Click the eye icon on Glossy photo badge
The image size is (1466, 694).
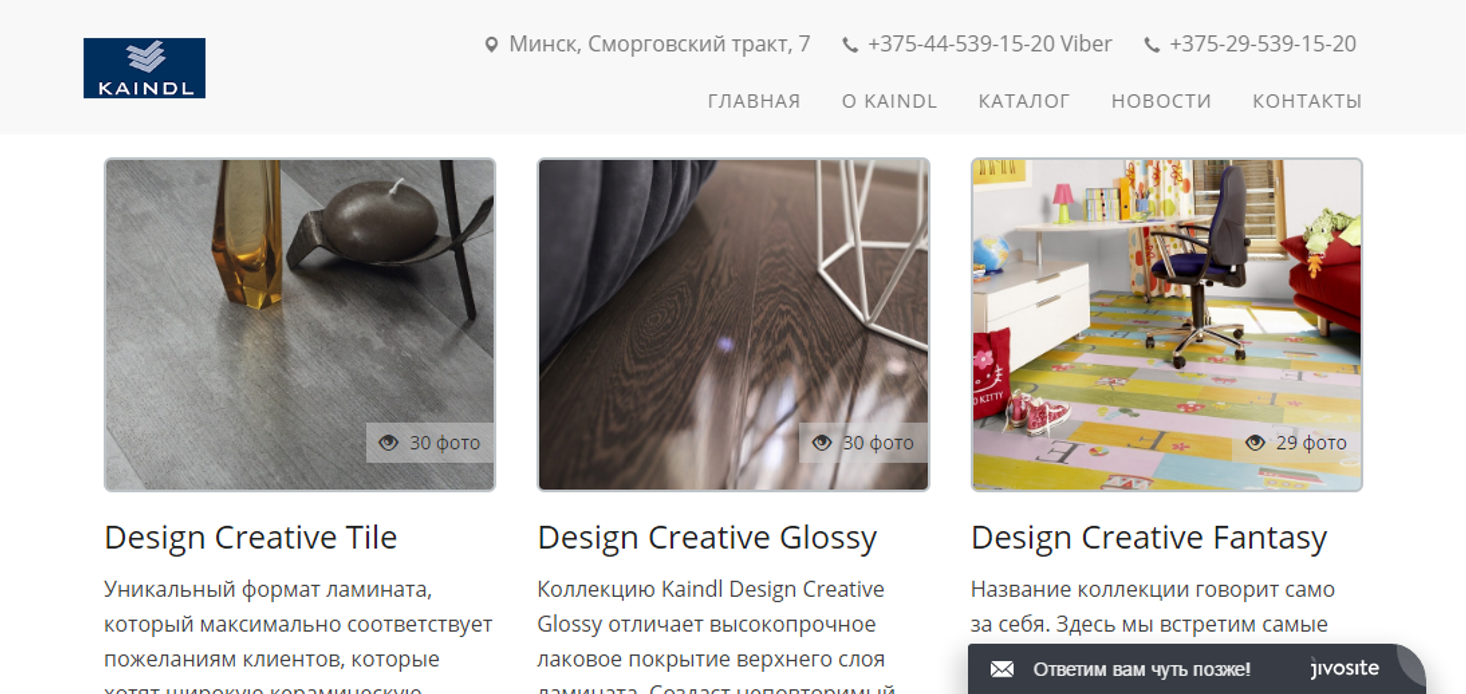coord(822,442)
